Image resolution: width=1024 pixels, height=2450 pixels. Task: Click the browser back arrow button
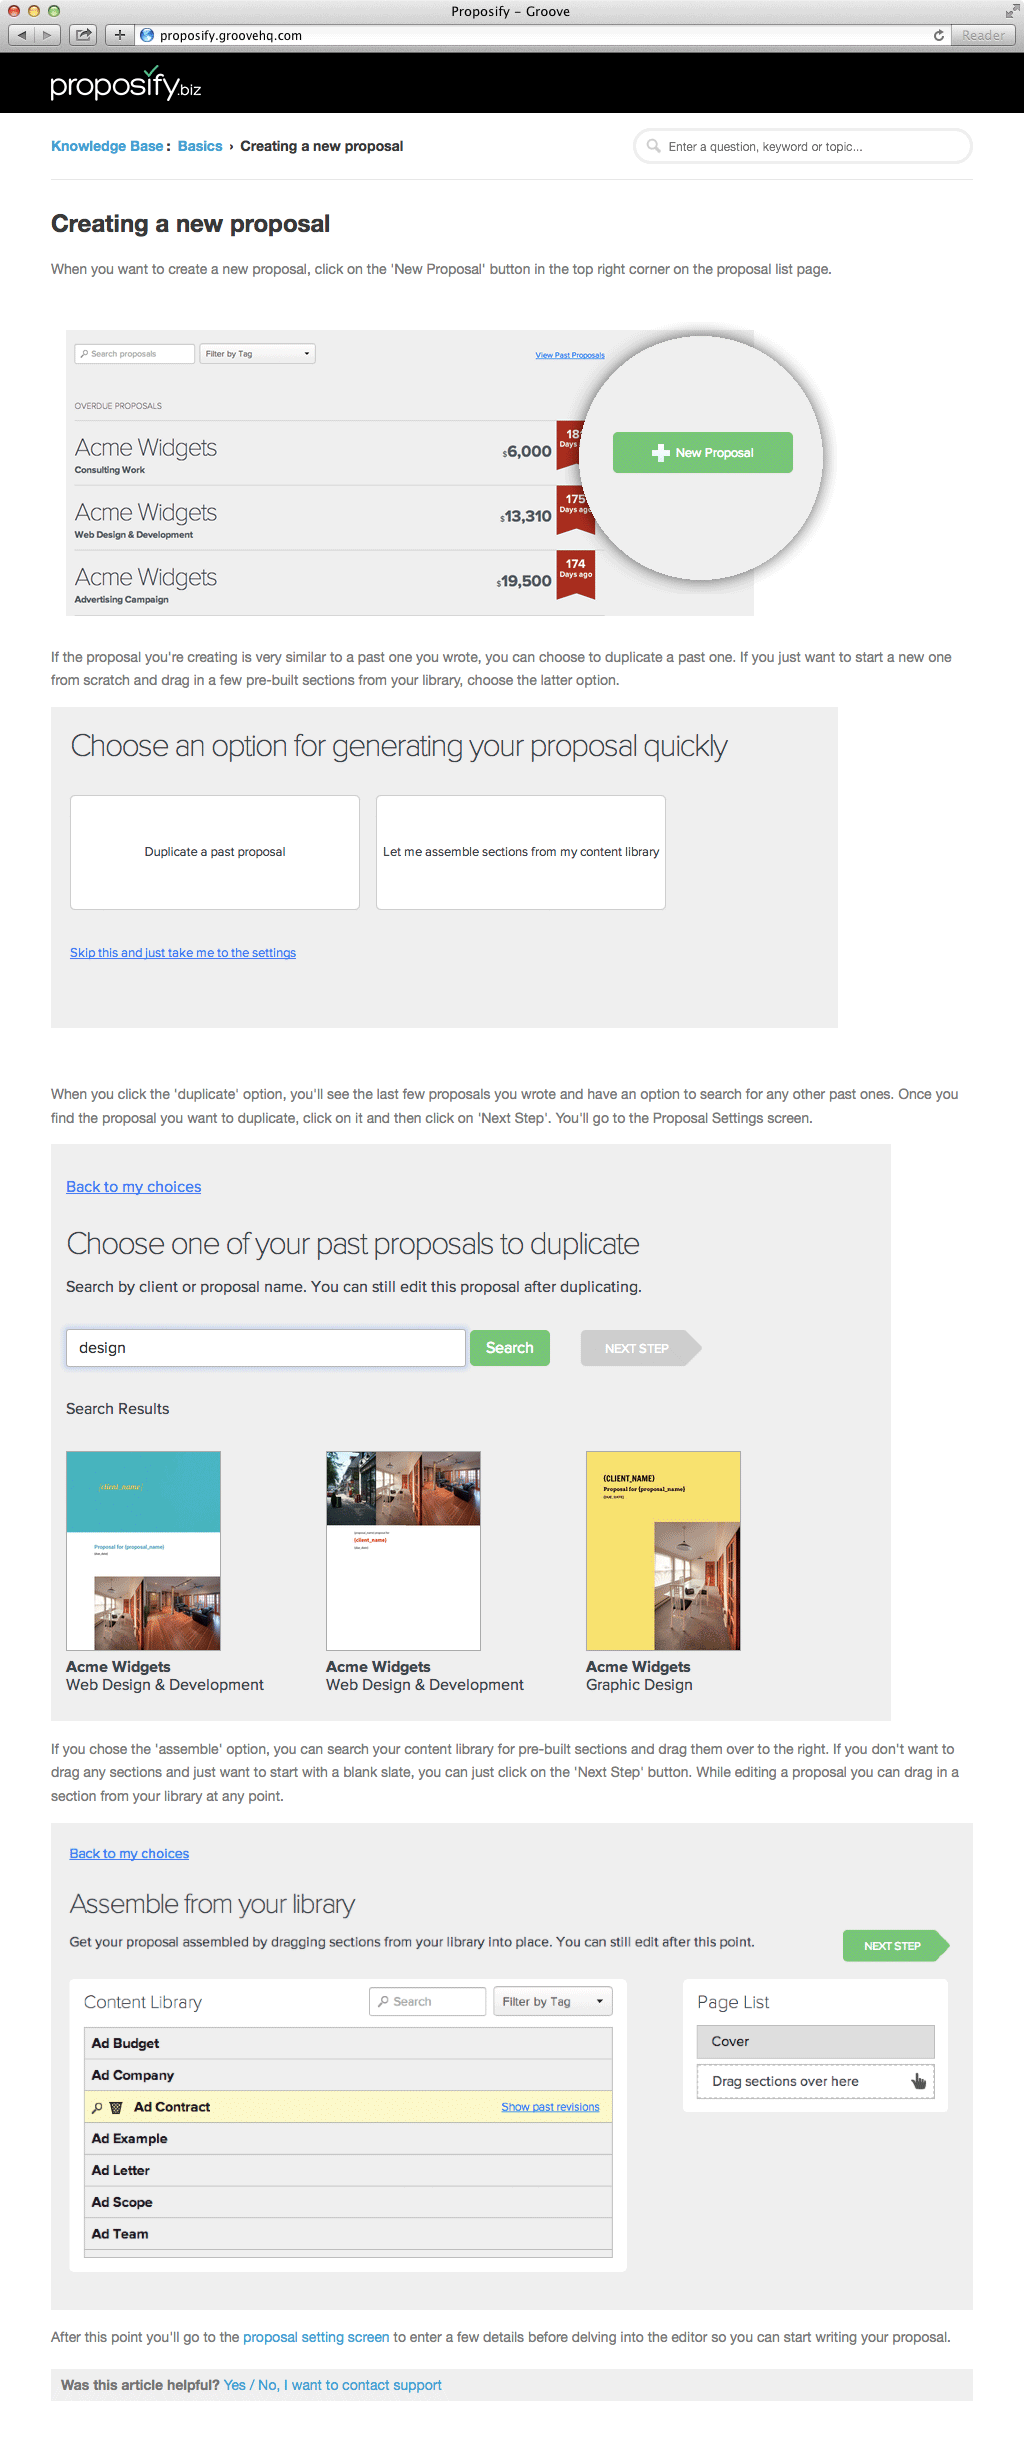(21, 35)
